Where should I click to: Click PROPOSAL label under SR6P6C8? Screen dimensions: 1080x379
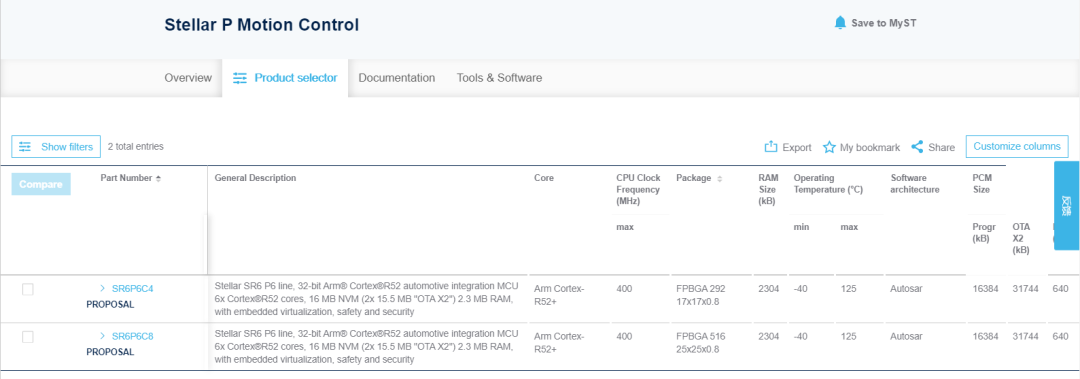tap(110, 351)
